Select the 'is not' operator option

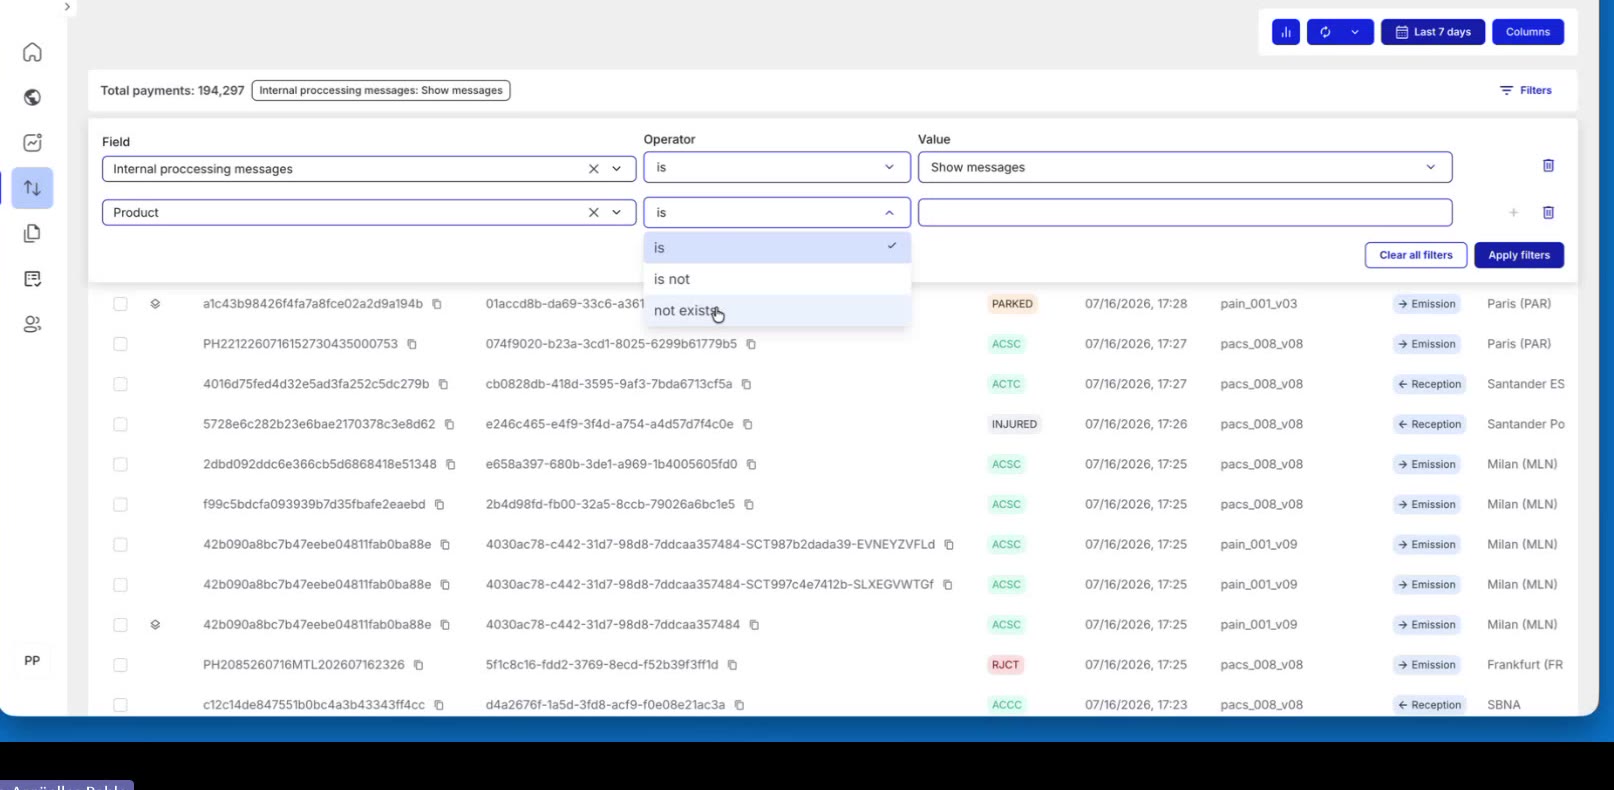click(x=777, y=279)
